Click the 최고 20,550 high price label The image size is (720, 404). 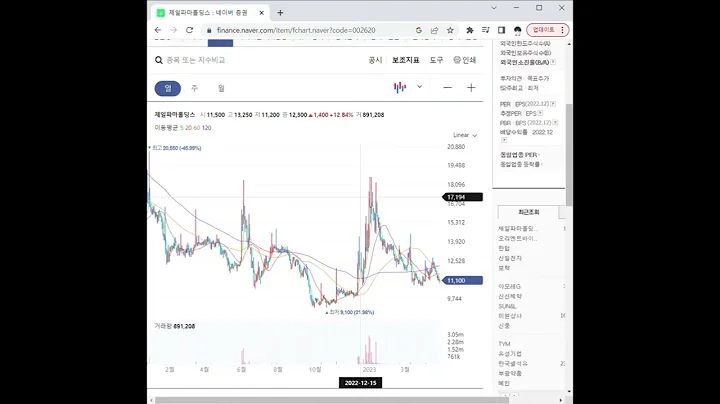tap(176, 148)
